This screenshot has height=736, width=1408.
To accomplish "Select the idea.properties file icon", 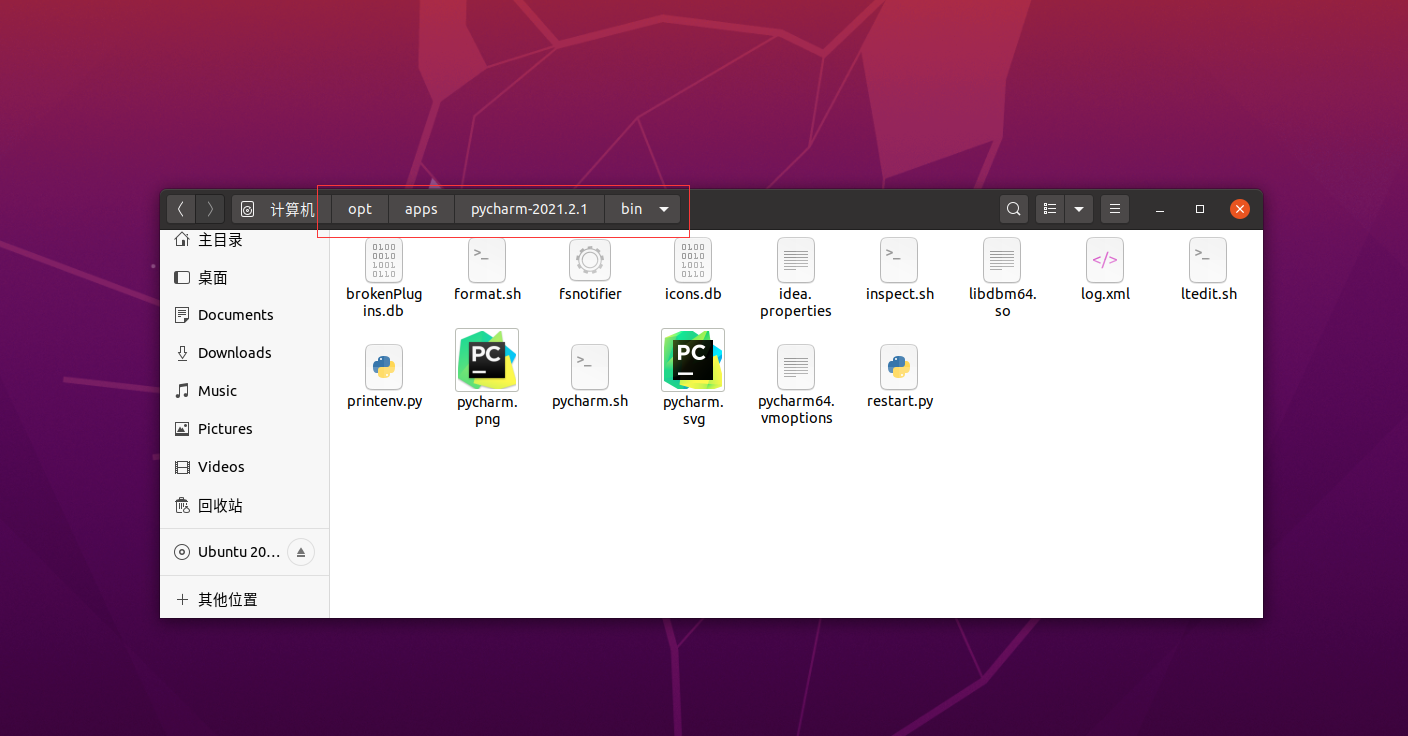I will [796, 260].
